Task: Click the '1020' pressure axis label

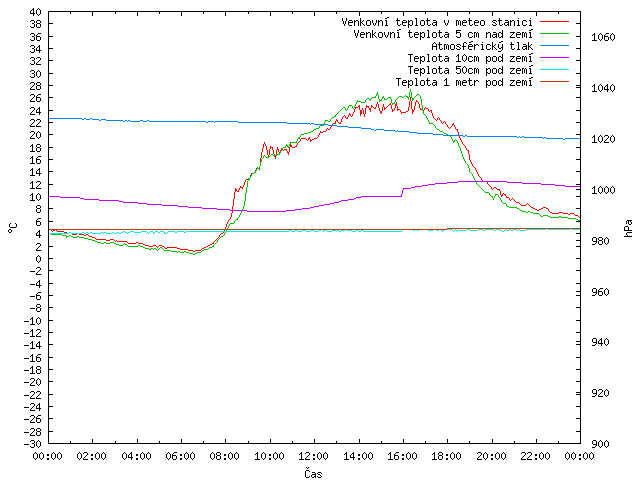Action: pos(603,139)
